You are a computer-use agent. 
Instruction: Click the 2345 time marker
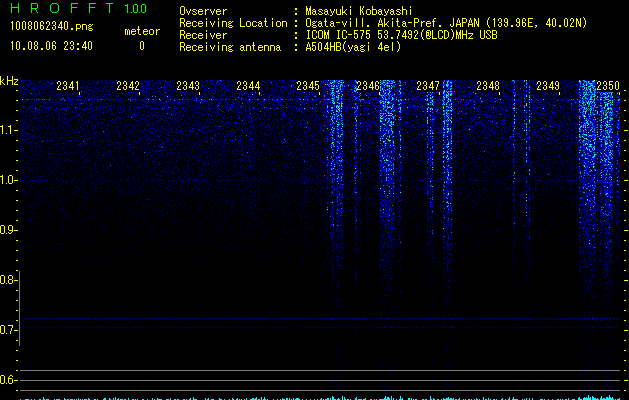308,86
